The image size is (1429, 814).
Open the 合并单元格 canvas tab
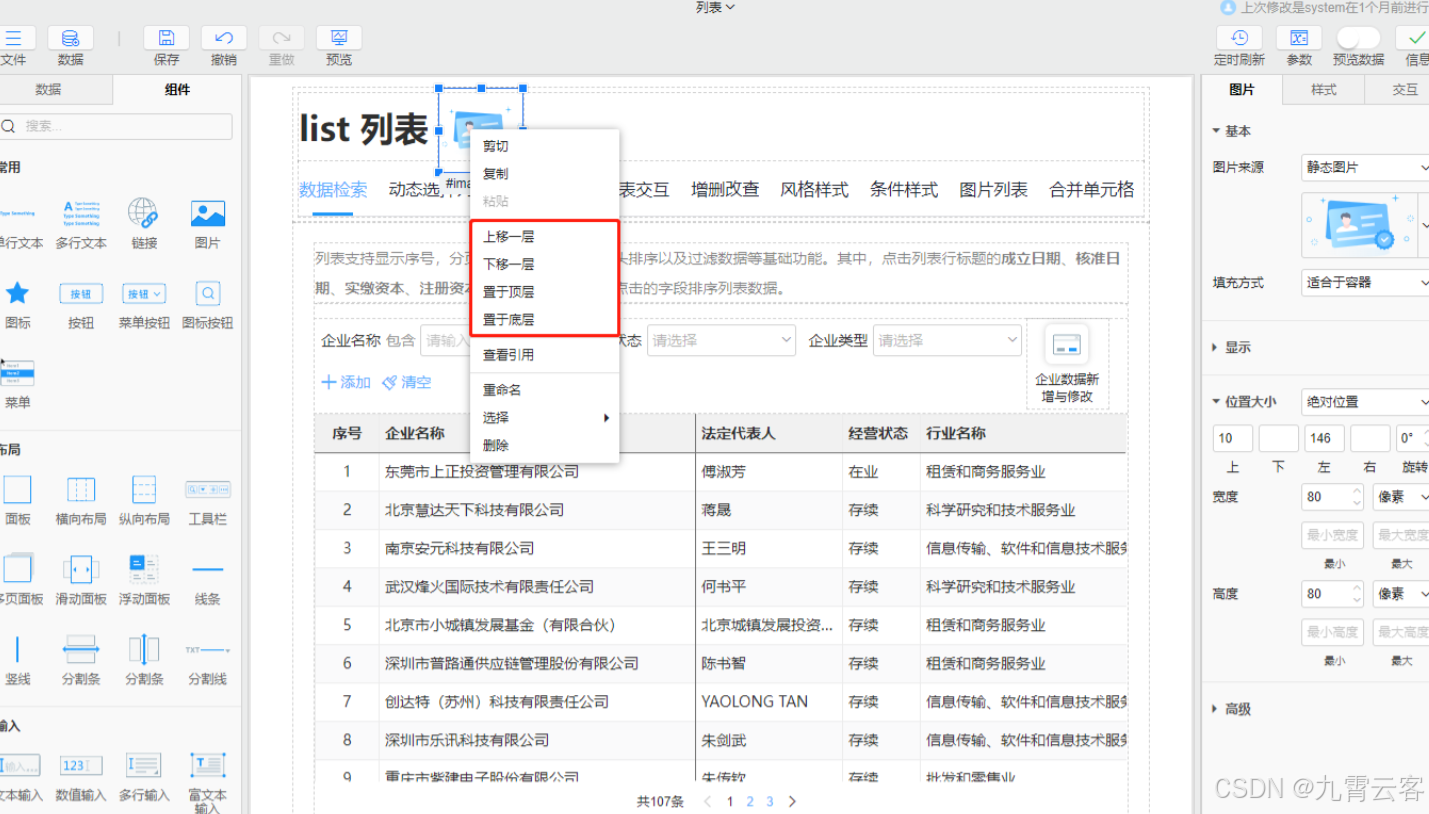pos(1092,189)
